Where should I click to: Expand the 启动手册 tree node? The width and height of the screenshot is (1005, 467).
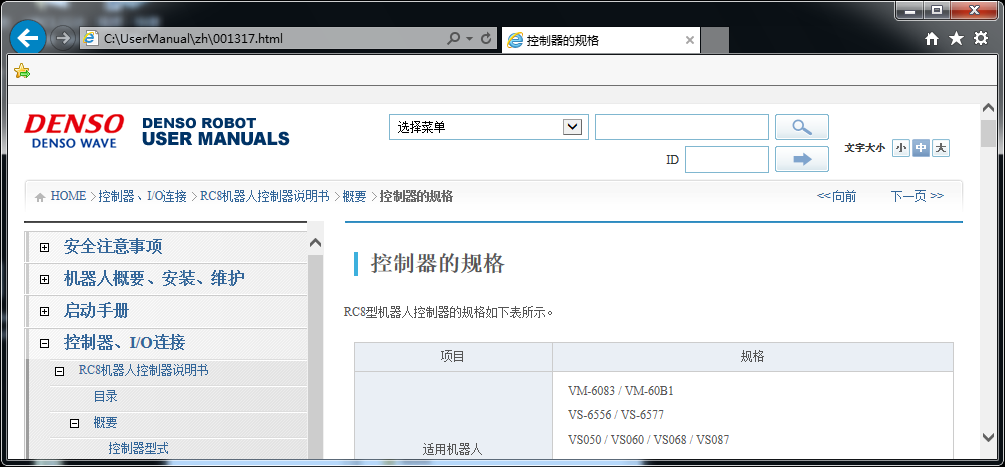coord(44,311)
